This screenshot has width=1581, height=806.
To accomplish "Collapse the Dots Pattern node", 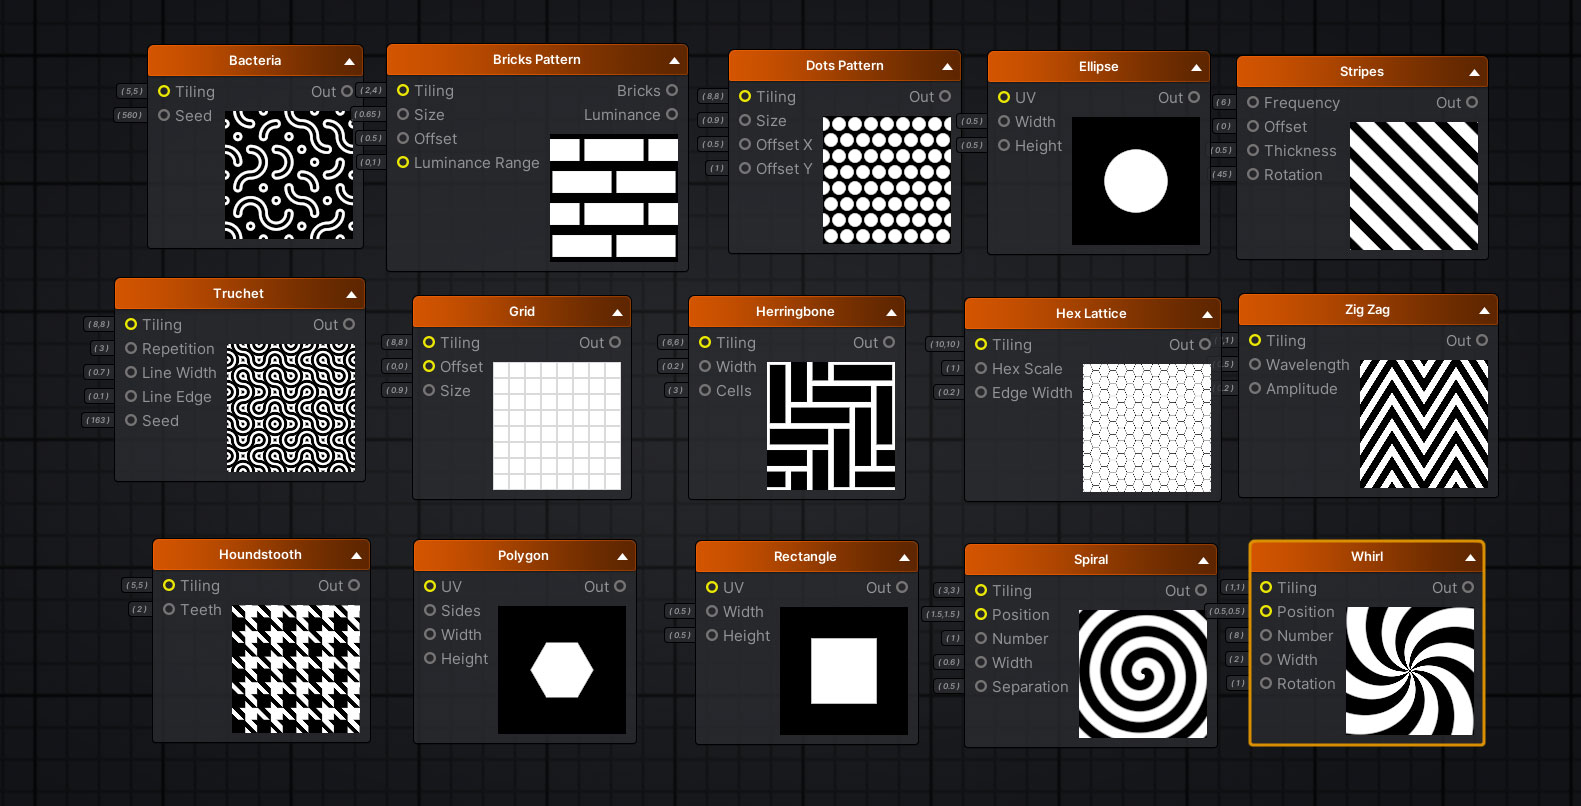I will pos(947,66).
